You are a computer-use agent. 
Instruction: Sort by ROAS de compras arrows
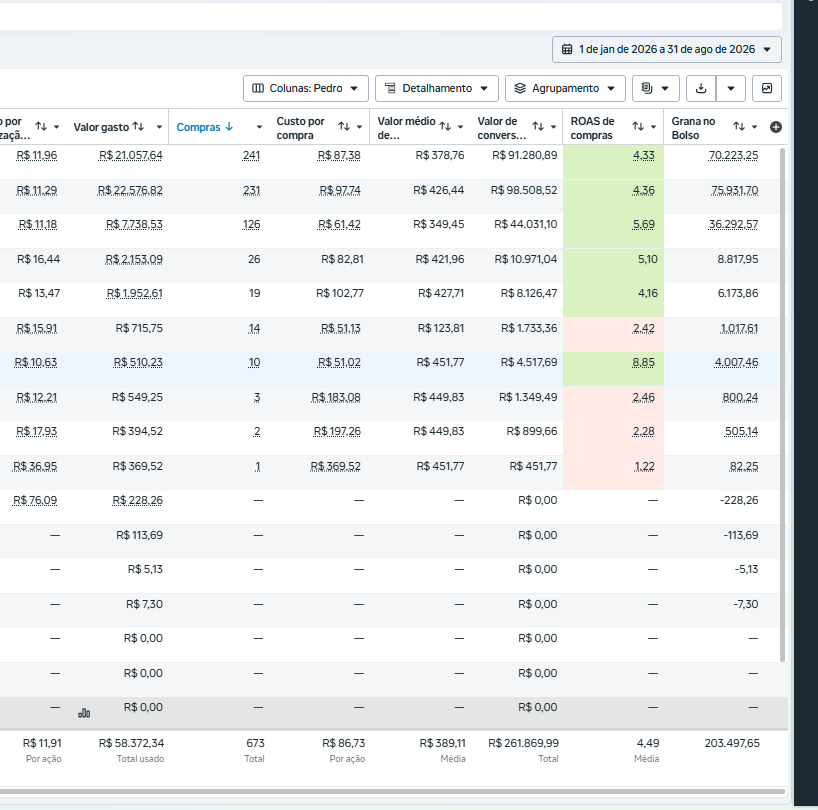pos(638,126)
